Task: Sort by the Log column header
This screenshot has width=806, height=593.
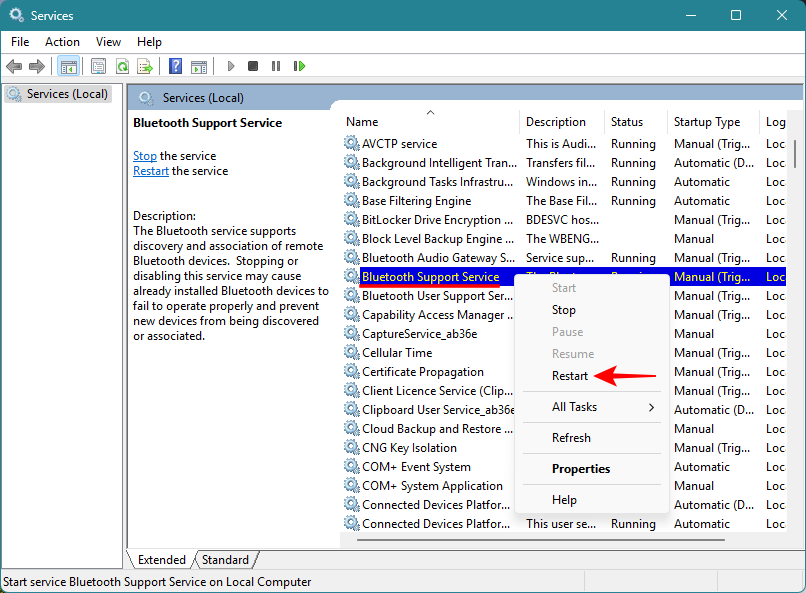Action: (775, 122)
